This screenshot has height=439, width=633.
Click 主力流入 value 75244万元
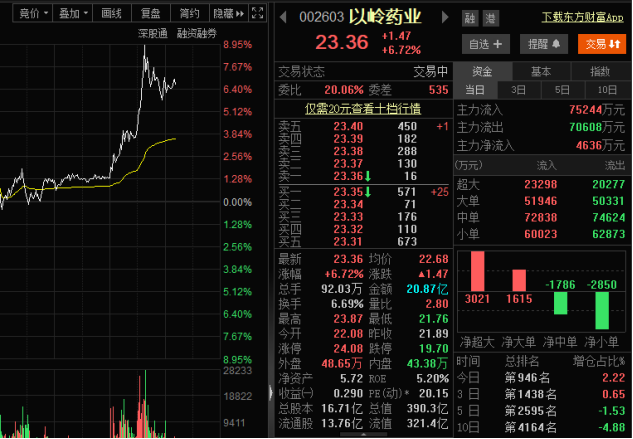[597, 109]
